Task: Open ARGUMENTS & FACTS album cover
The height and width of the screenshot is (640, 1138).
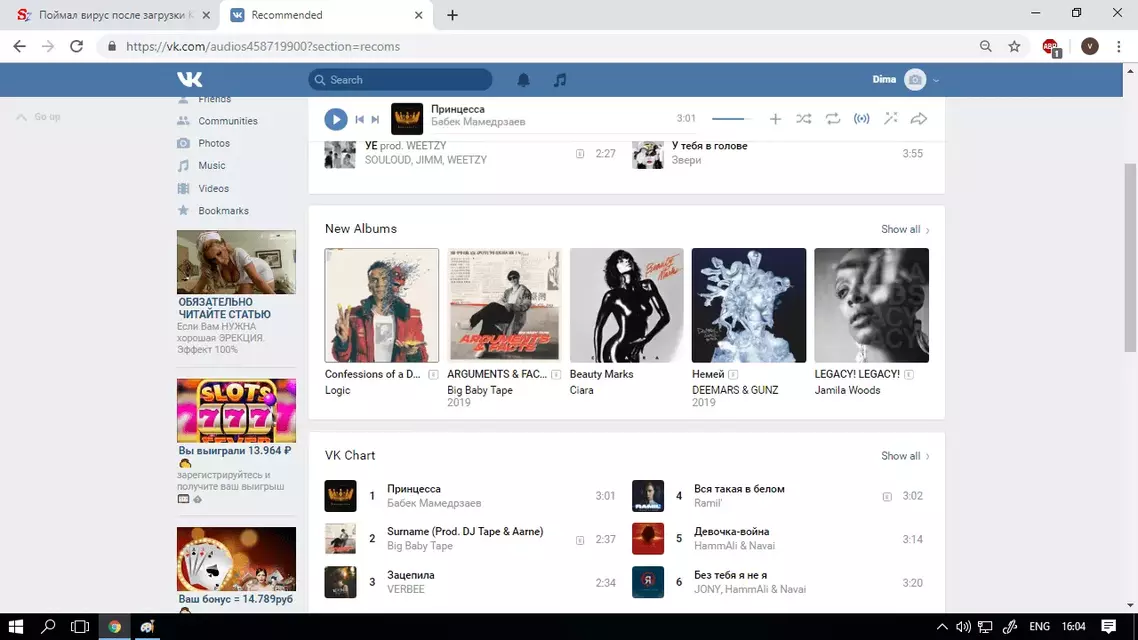Action: click(504, 305)
